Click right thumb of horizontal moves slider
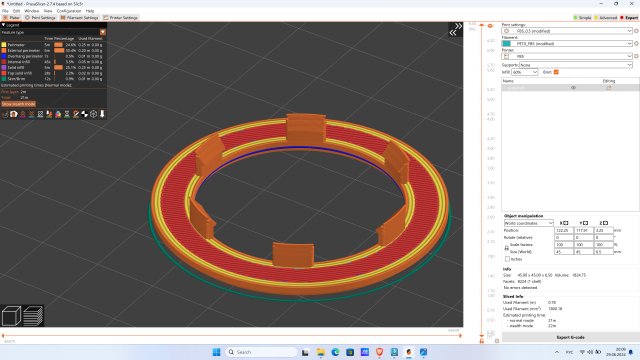Screen dimensions: 640x360 [460, 336]
